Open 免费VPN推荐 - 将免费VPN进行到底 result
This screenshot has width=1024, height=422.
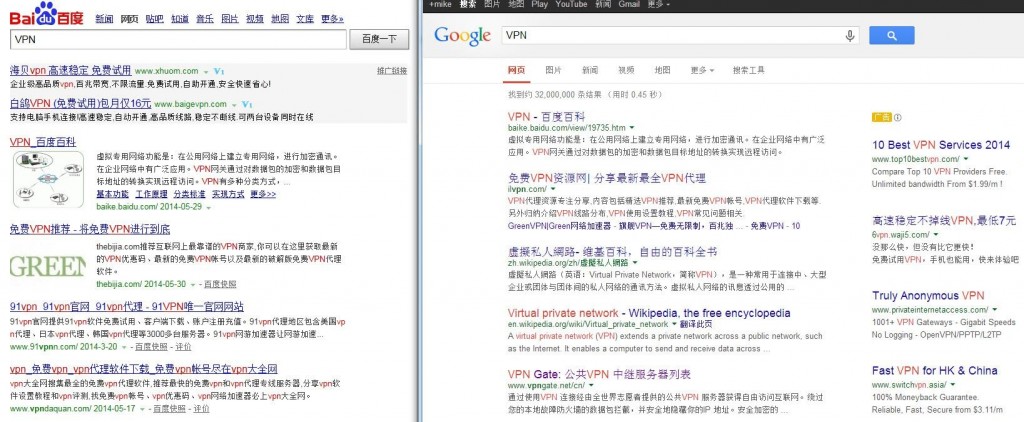point(90,229)
